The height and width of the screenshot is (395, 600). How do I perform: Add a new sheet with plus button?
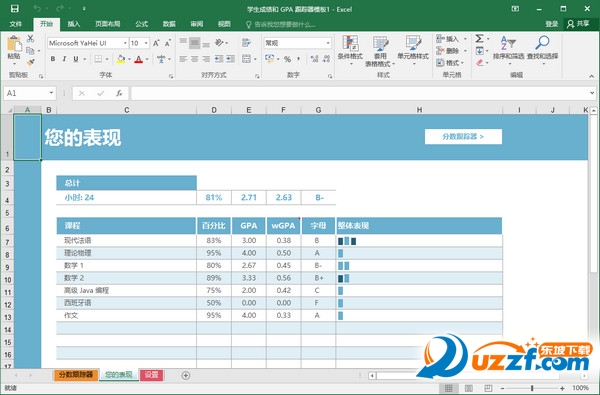point(186,375)
